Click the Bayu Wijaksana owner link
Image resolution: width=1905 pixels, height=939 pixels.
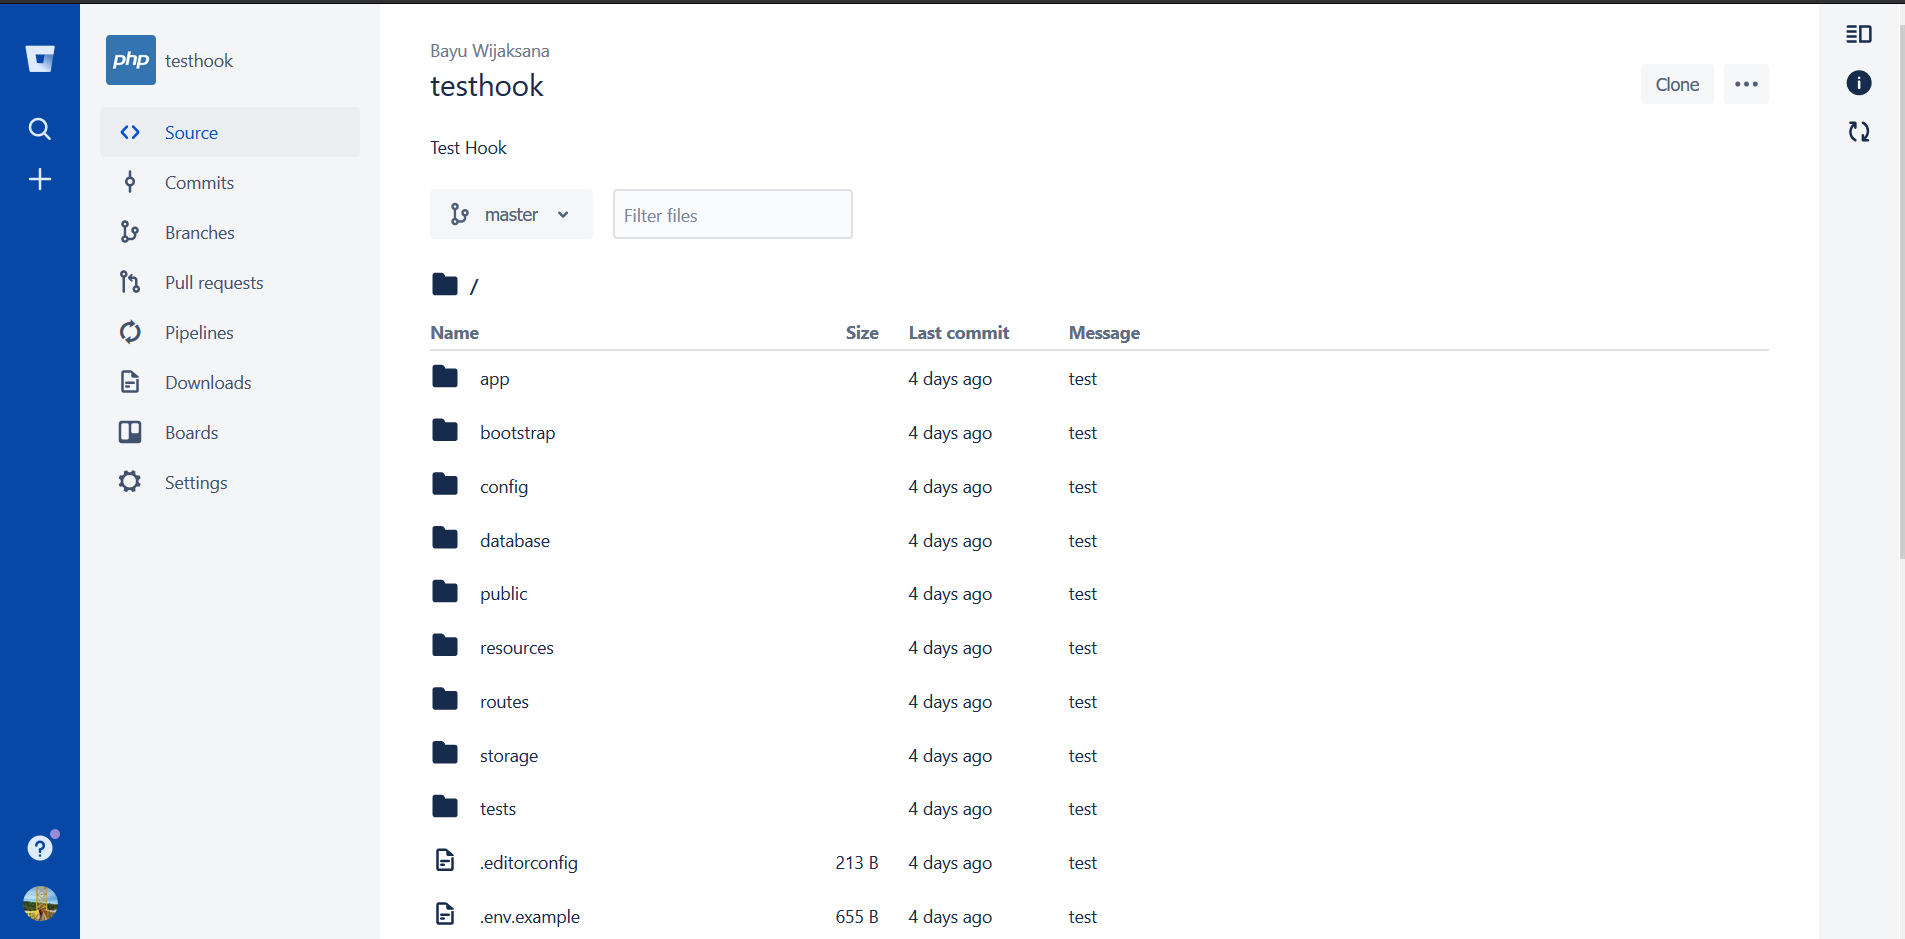click(x=490, y=51)
